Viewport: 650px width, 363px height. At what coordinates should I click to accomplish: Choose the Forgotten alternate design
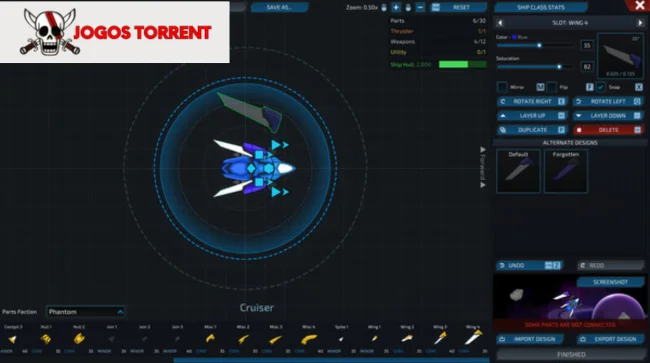tap(566, 171)
